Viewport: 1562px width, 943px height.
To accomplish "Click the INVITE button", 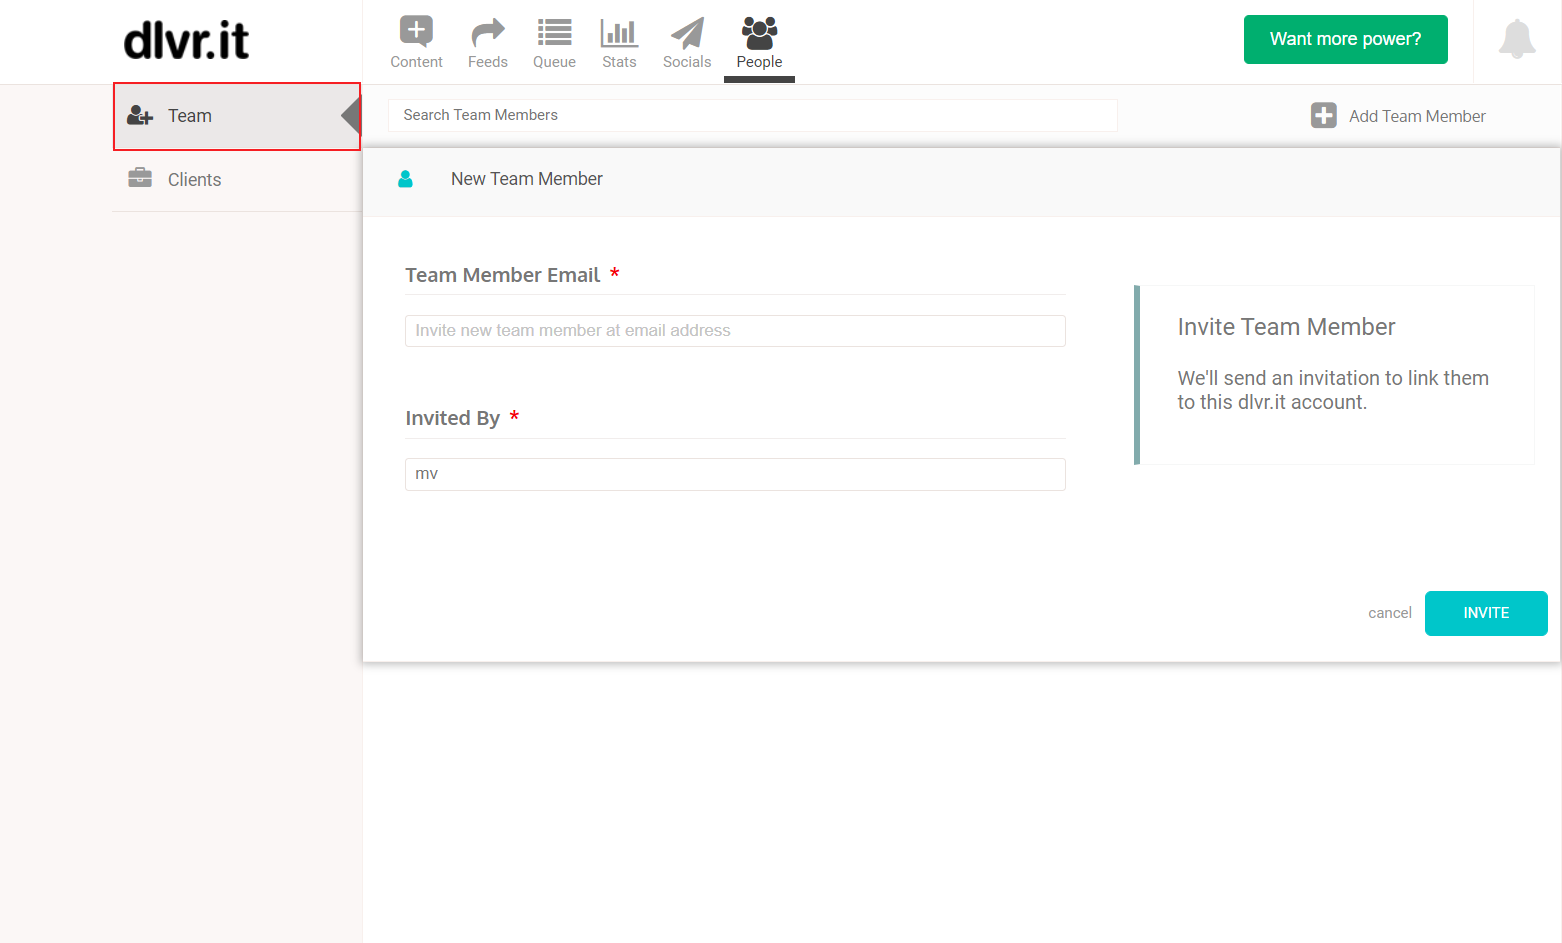I will (1486, 613).
